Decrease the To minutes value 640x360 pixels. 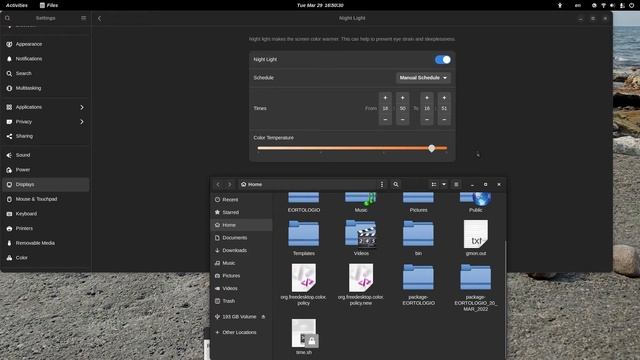tap(444, 120)
